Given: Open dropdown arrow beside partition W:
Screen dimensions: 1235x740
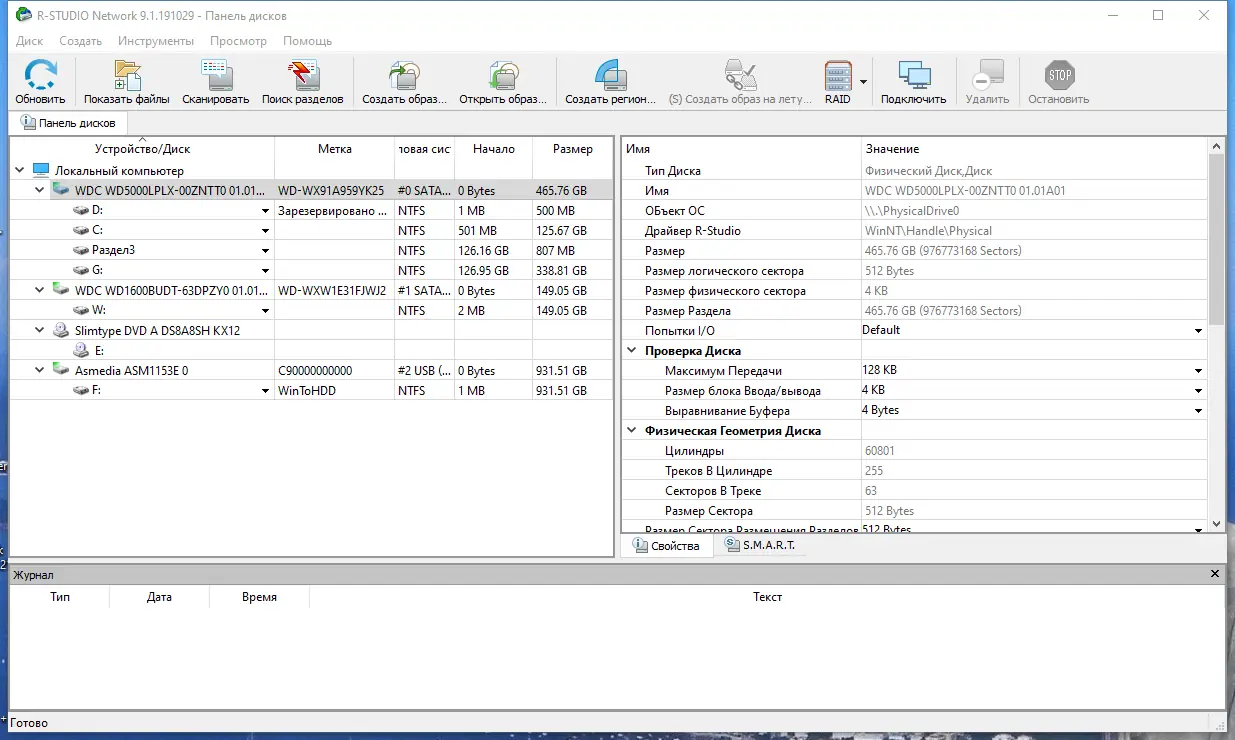Looking at the screenshot, I should 266,311.
